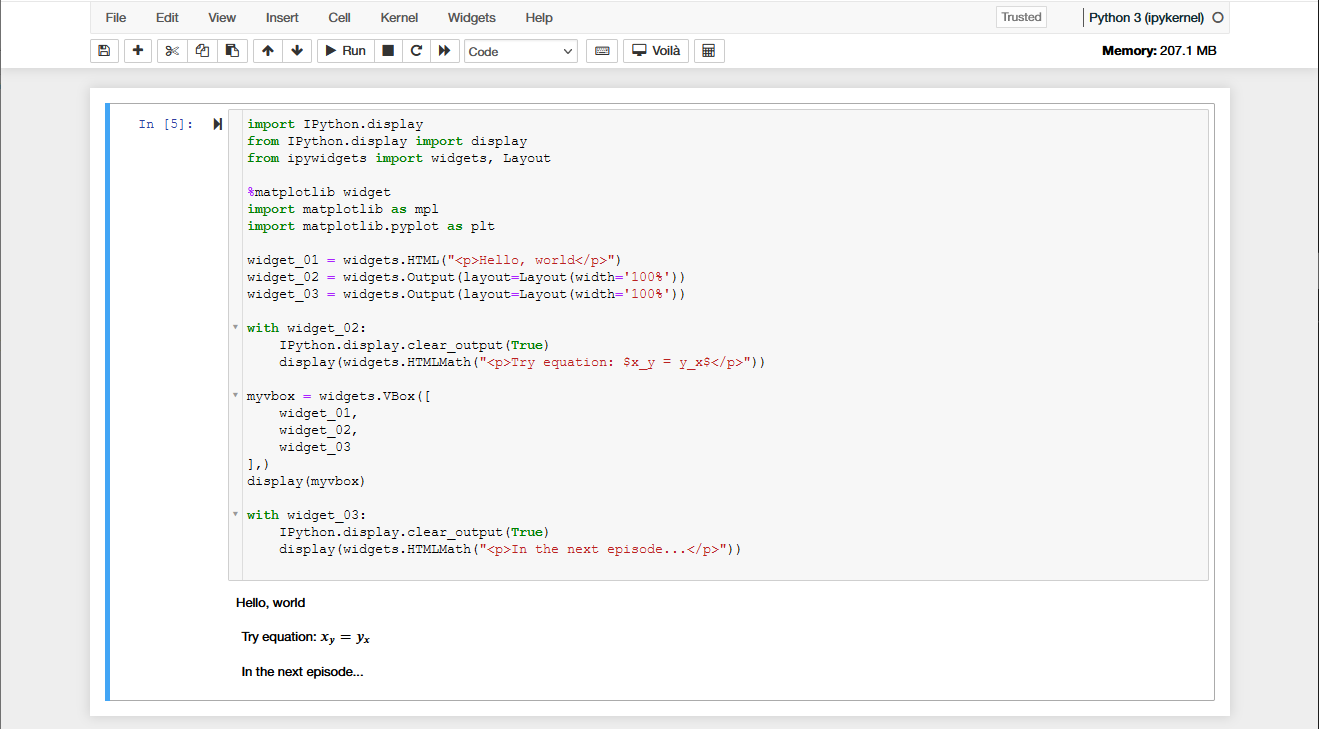This screenshot has width=1319, height=729.
Task: Click the run-this-cell icon beside In [5]
Action: (217, 125)
